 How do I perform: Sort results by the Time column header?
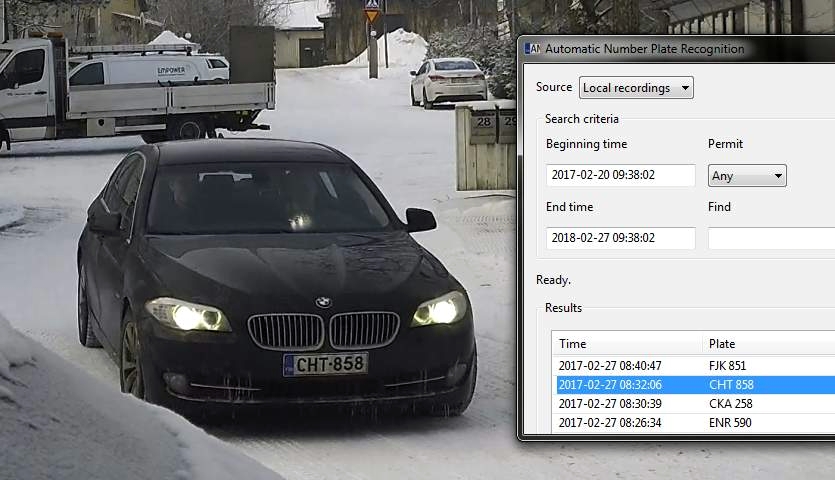625,344
